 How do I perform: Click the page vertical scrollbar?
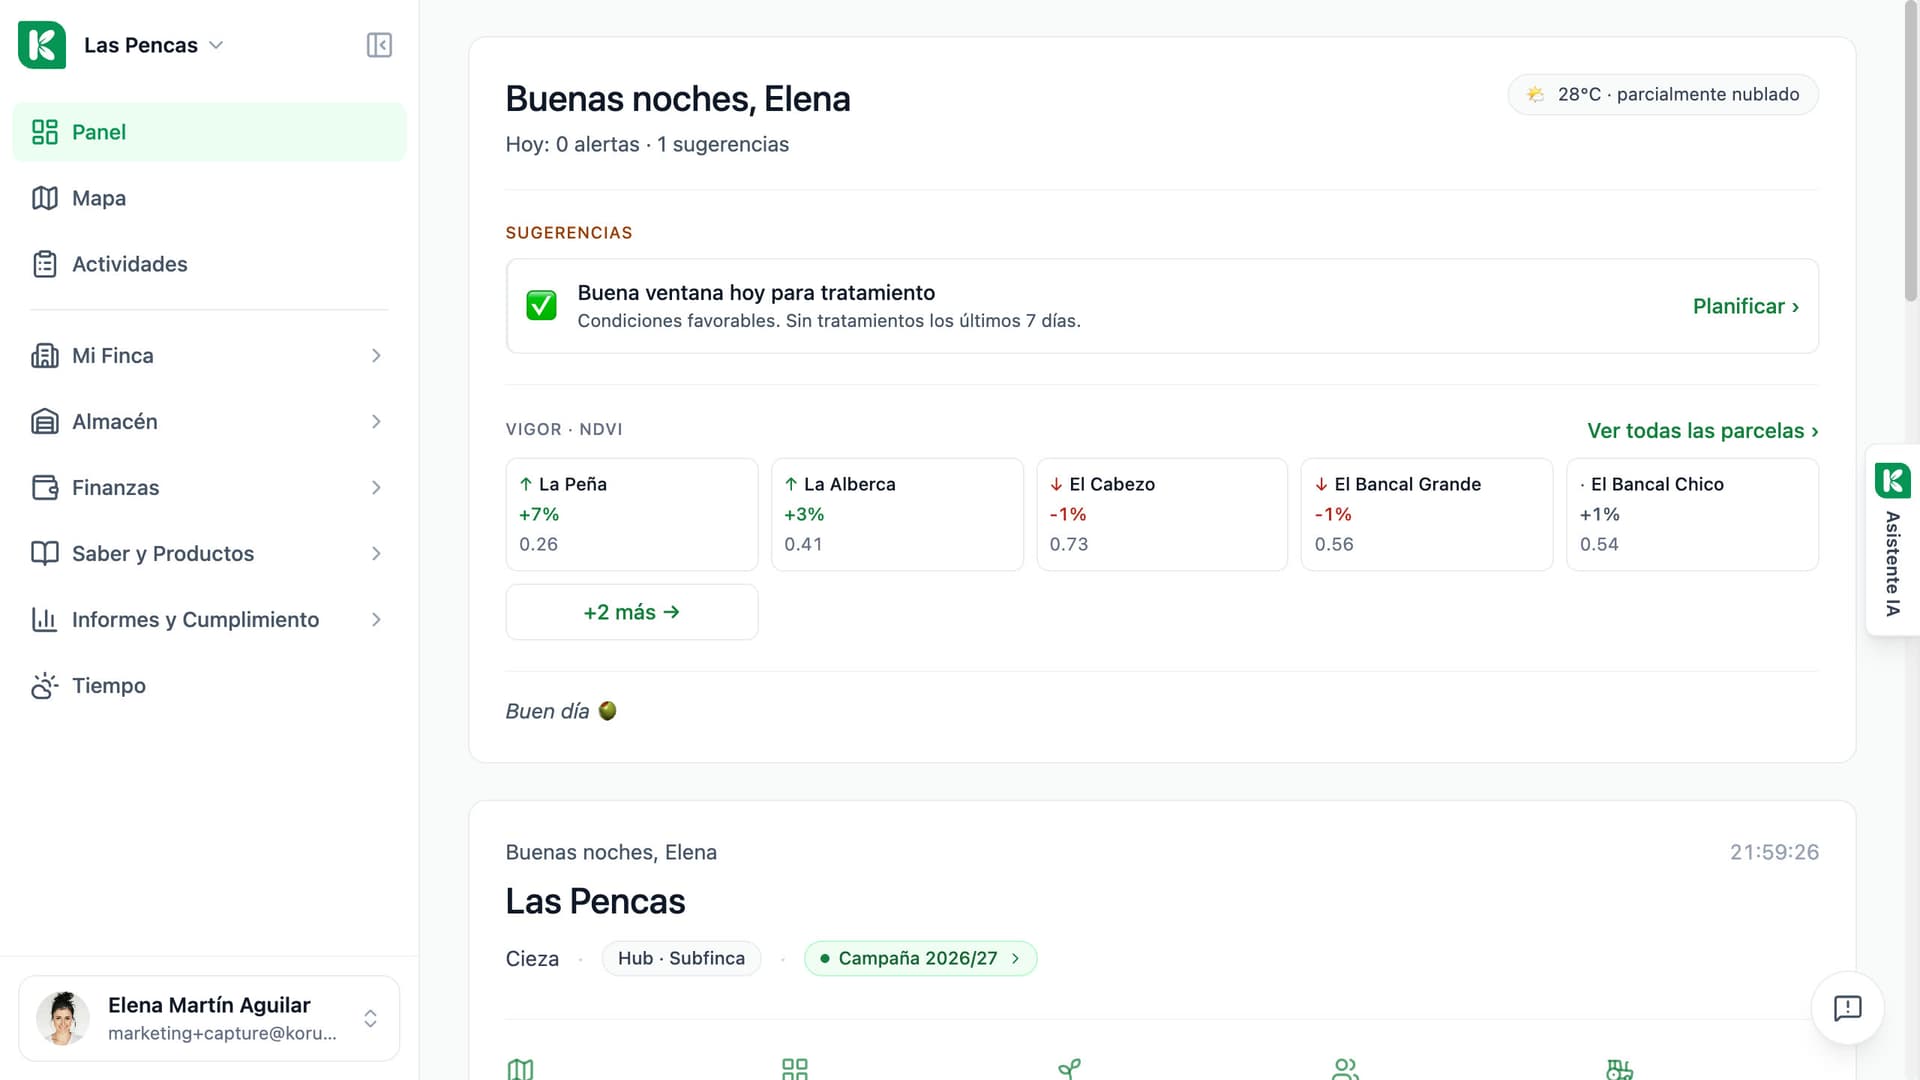coord(1911,150)
